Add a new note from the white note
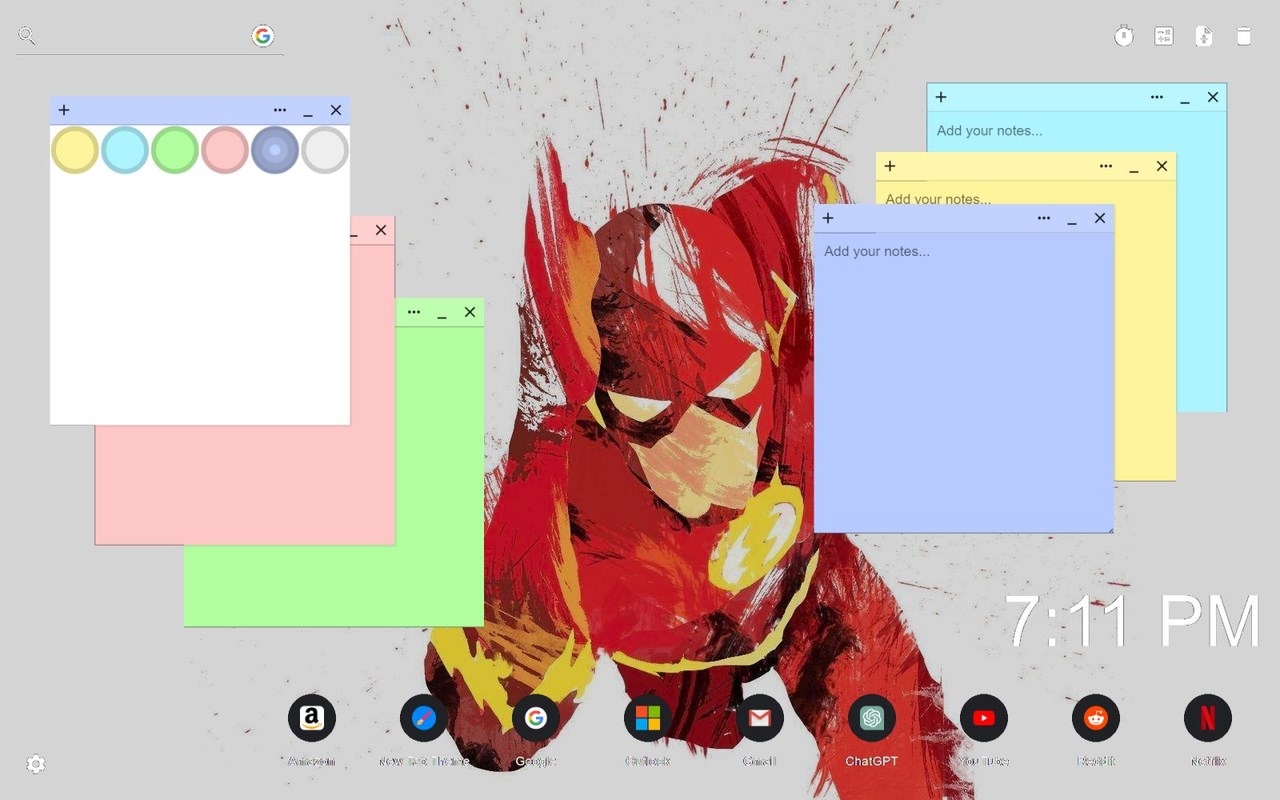This screenshot has height=800, width=1280. tap(64, 110)
